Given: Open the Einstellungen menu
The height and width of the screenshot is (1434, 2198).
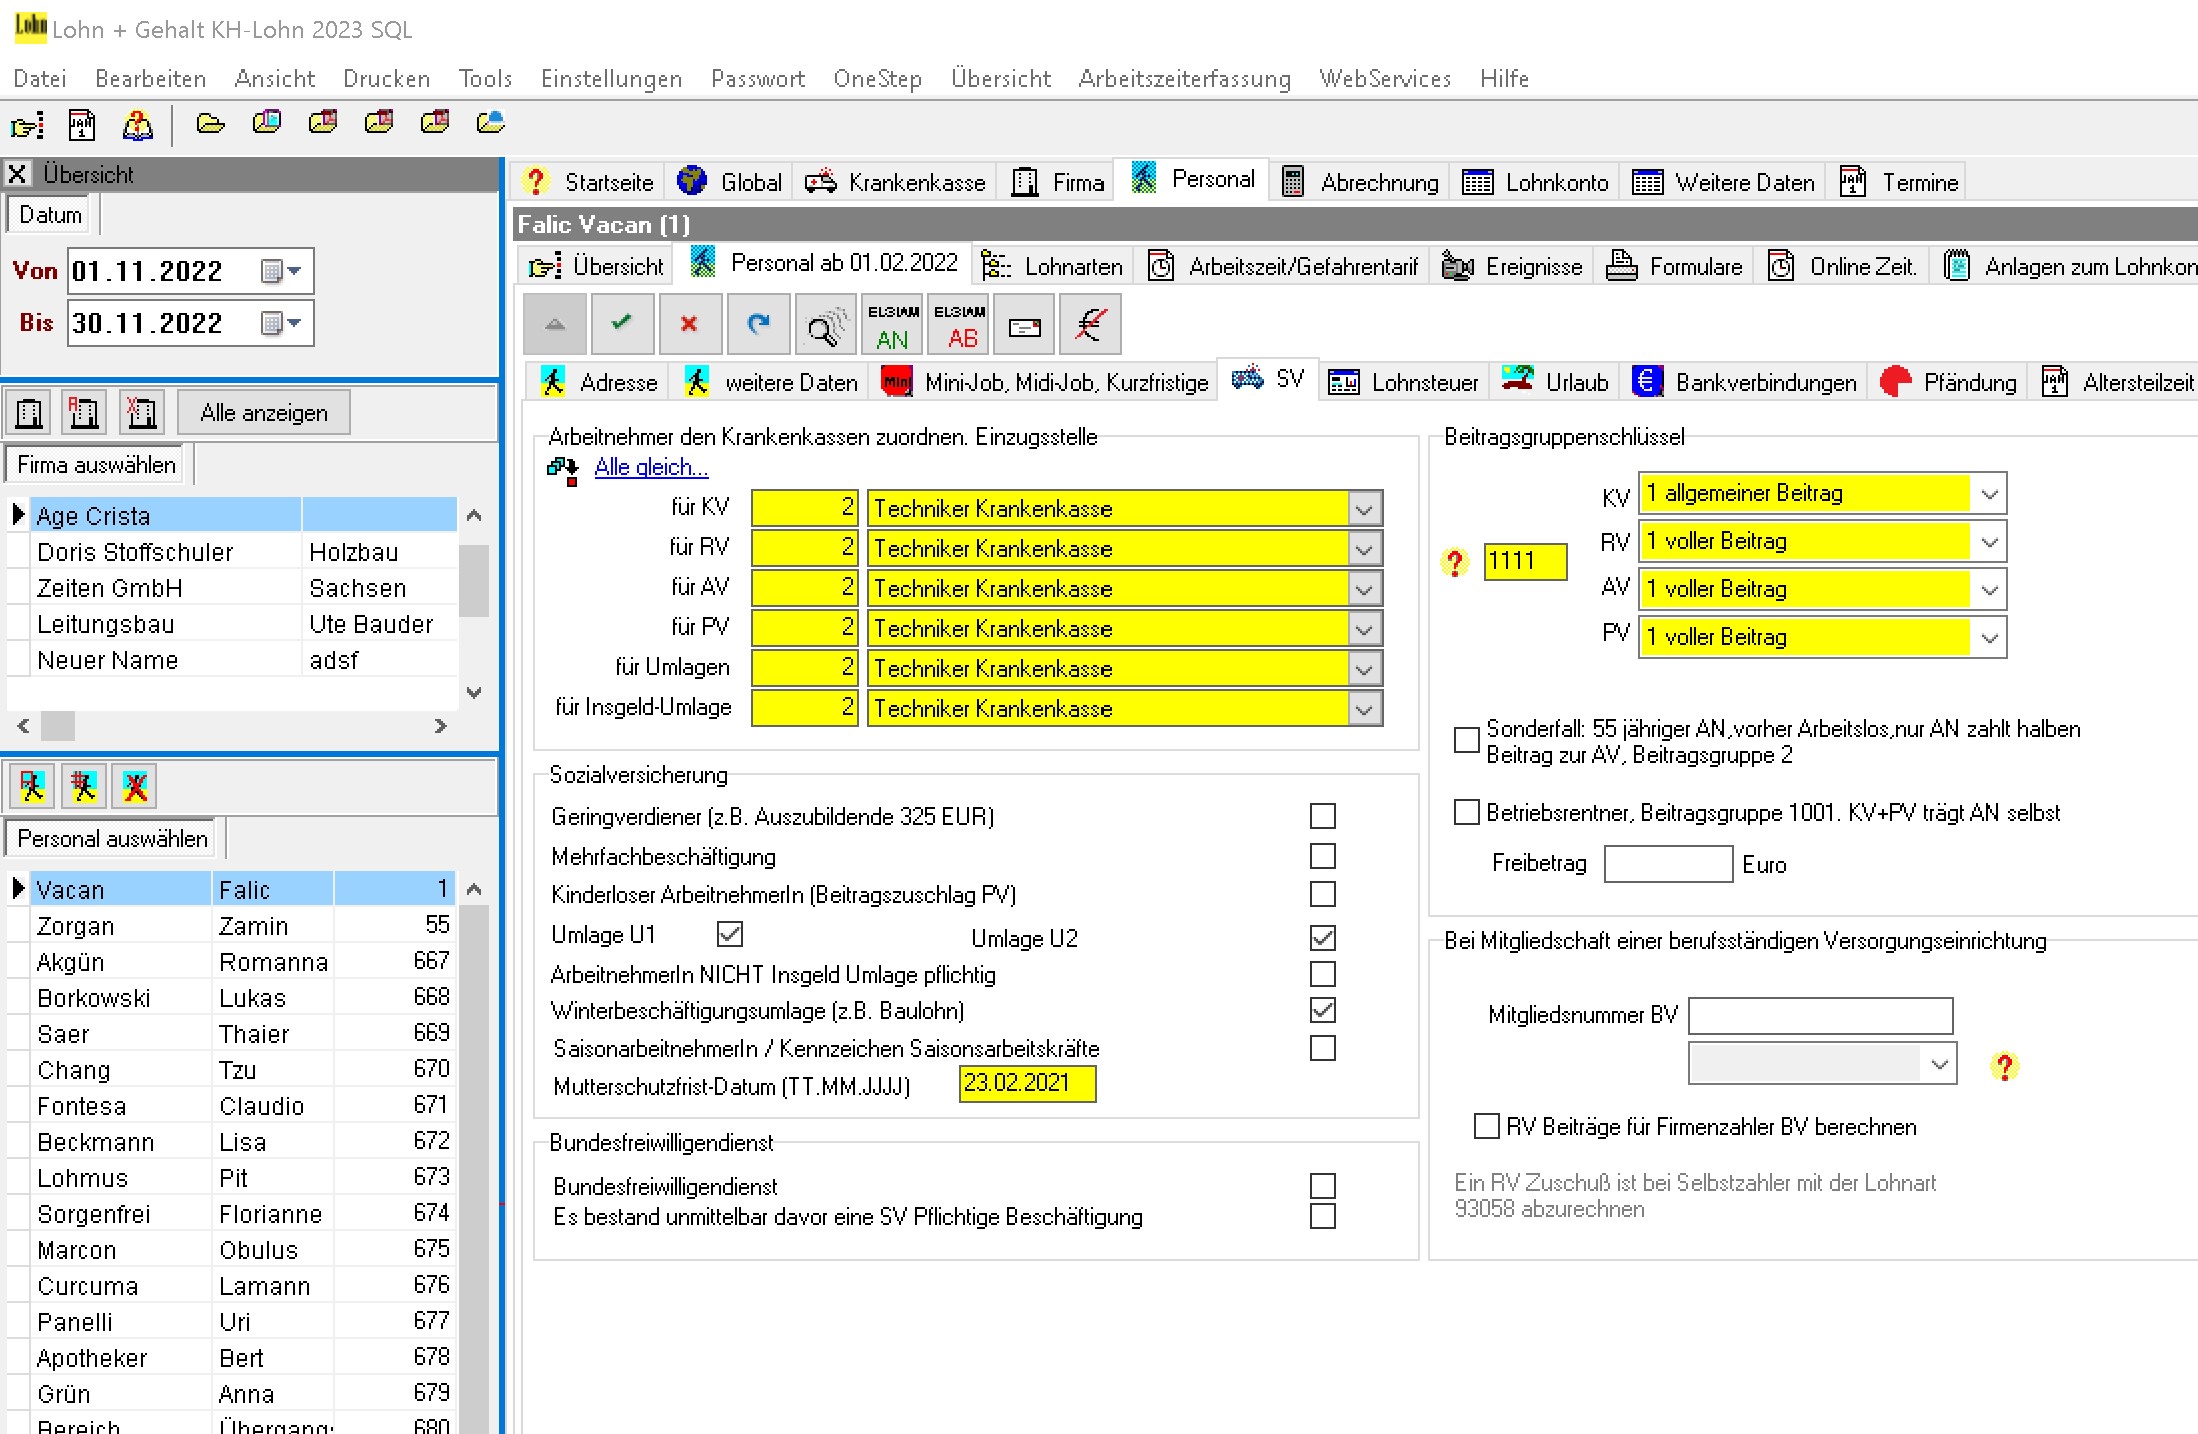Looking at the screenshot, I should click(612, 79).
